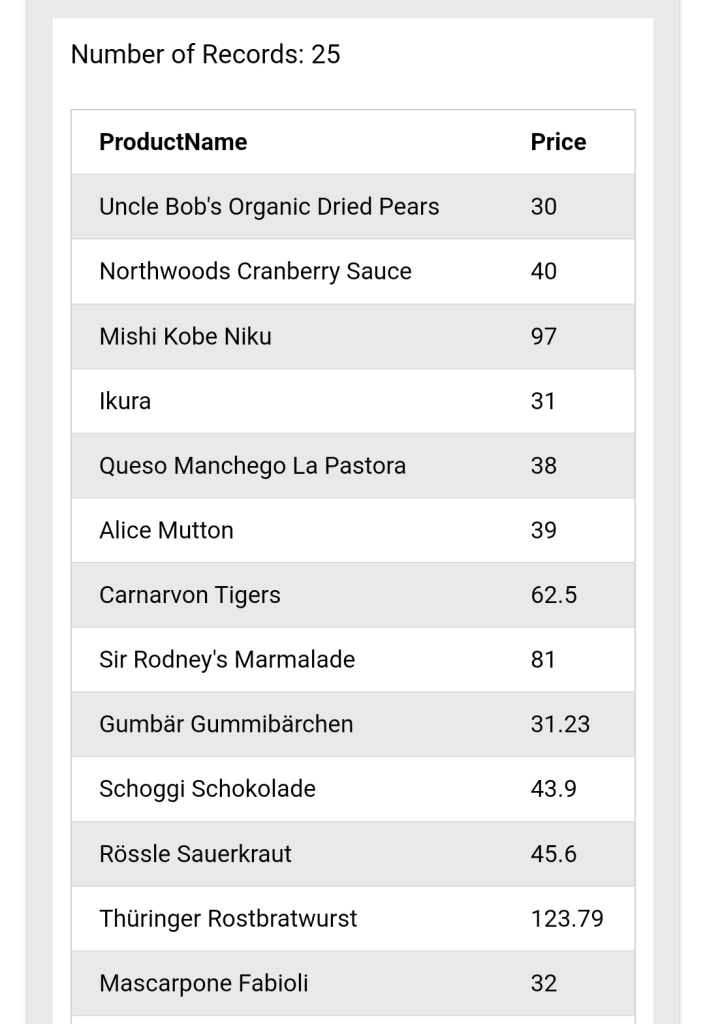This screenshot has height=1024, width=705.
Task: Select the Mascarpone Fabioli row
Action: click(x=352, y=983)
